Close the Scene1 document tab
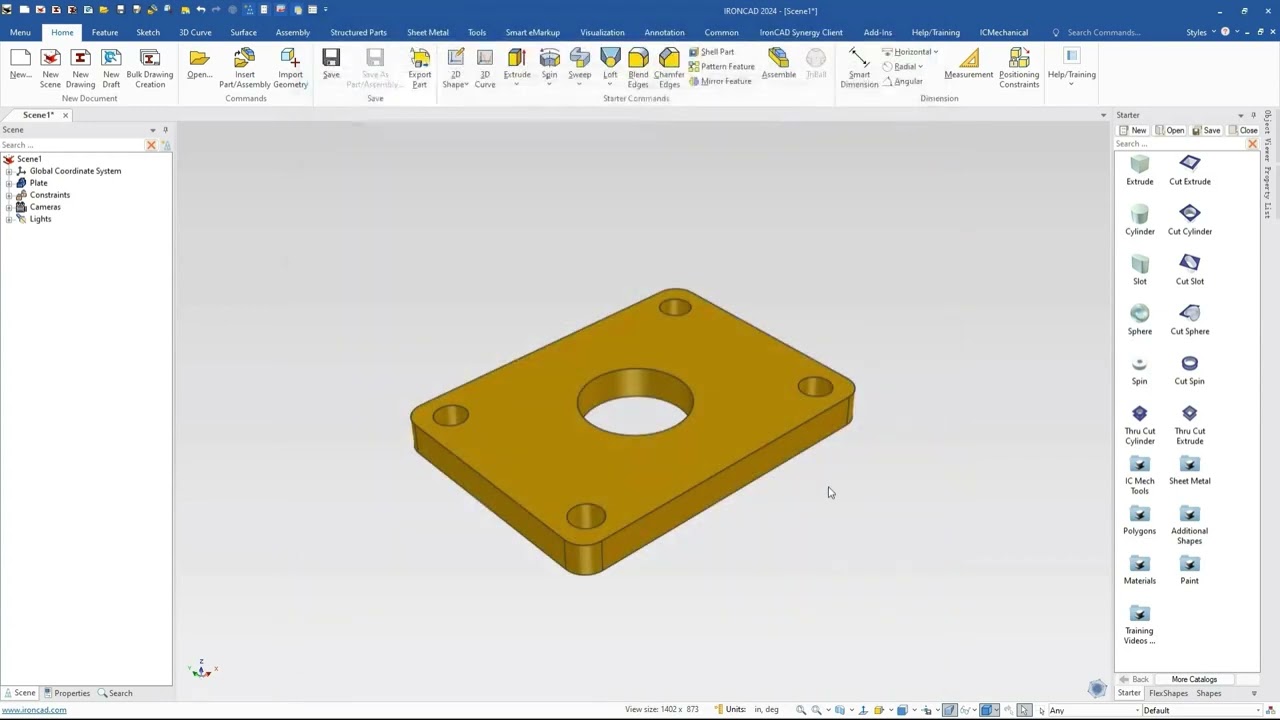 coord(65,115)
